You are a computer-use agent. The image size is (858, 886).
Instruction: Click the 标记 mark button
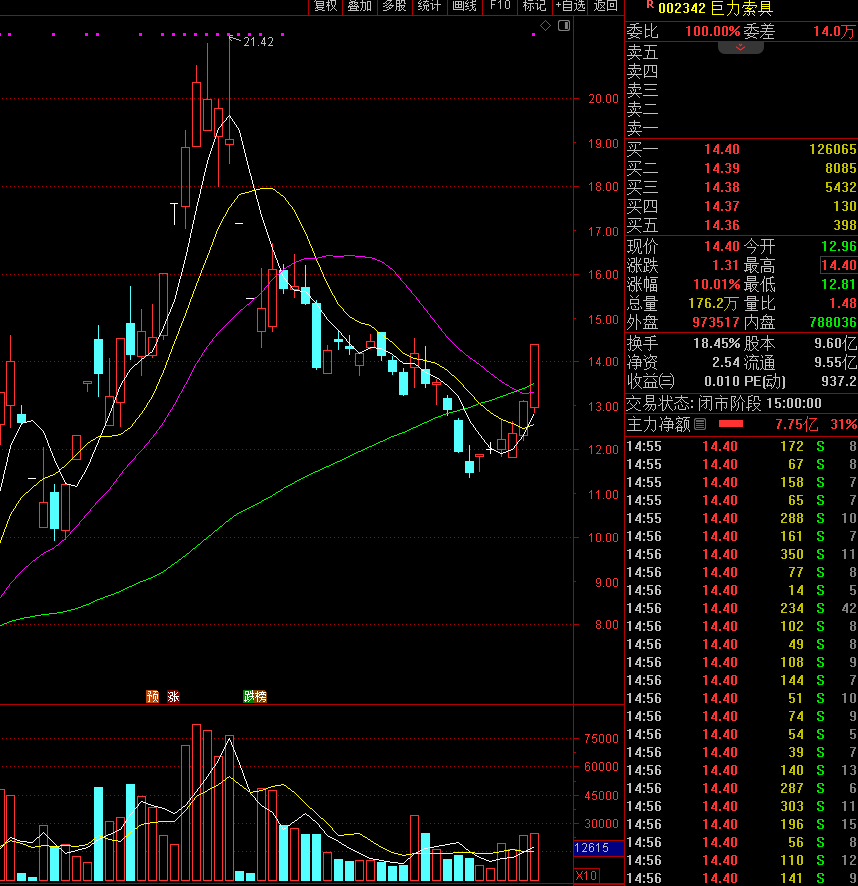pyautogui.click(x=534, y=6)
